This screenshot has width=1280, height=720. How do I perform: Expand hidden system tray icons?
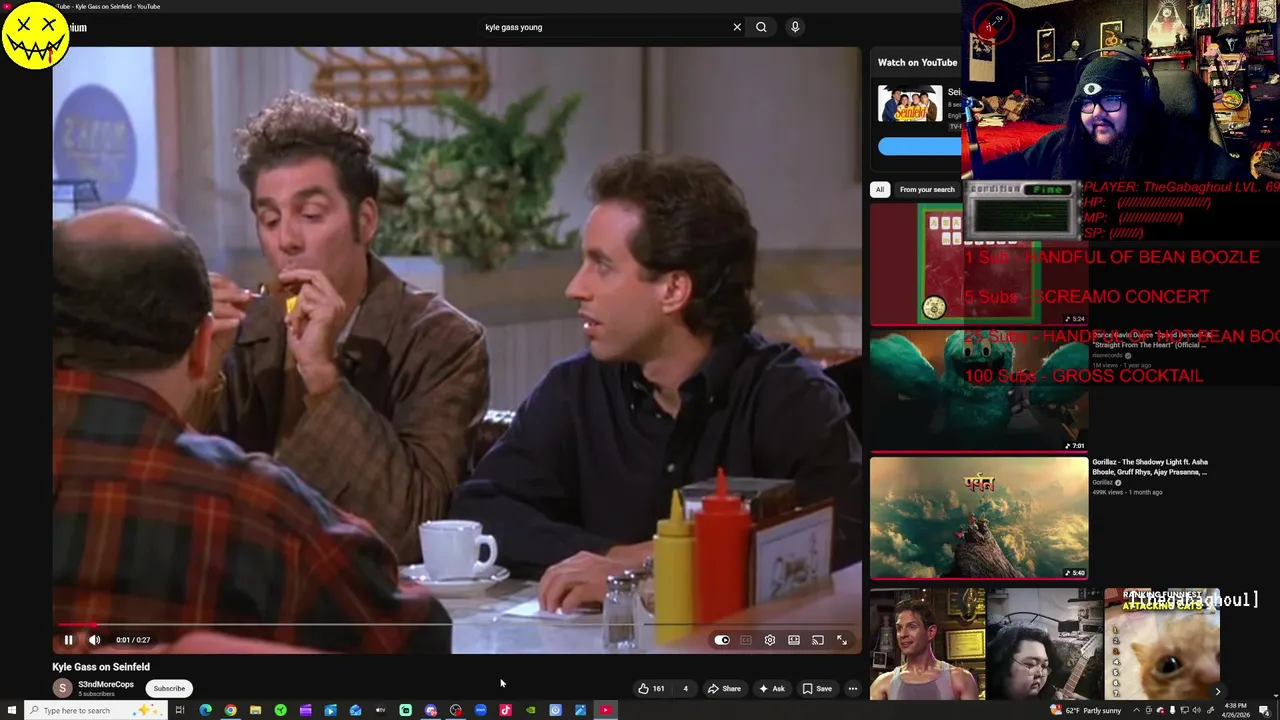click(x=1136, y=710)
